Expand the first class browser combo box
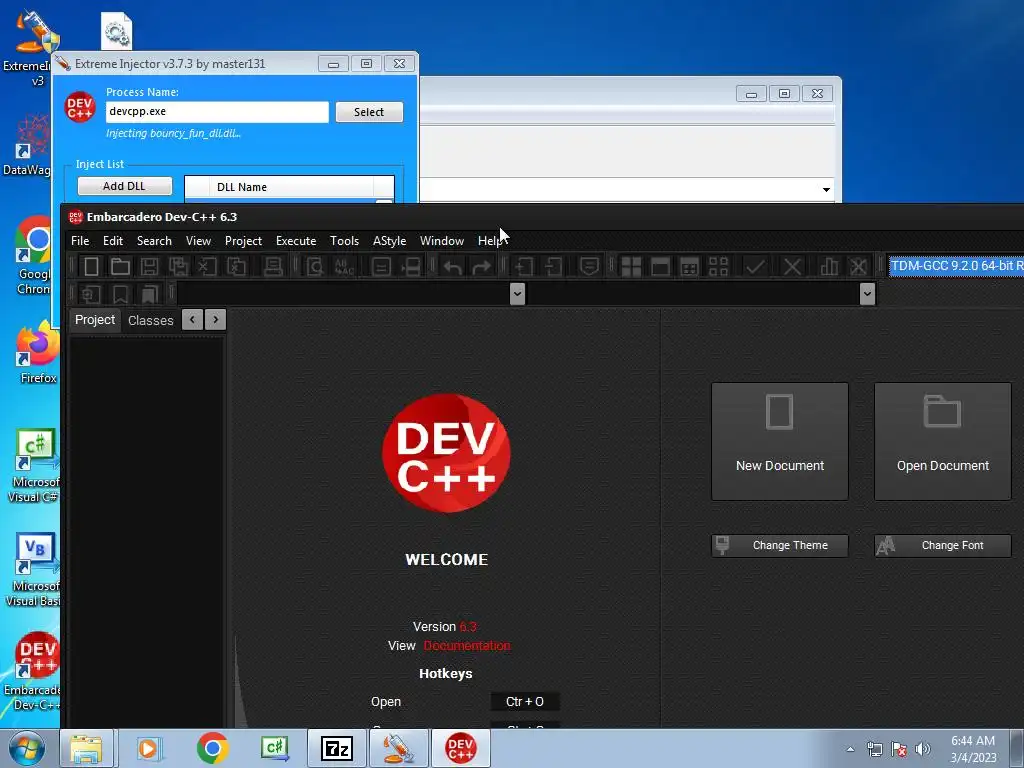1024x768 pixels. [x=517, y=294]
